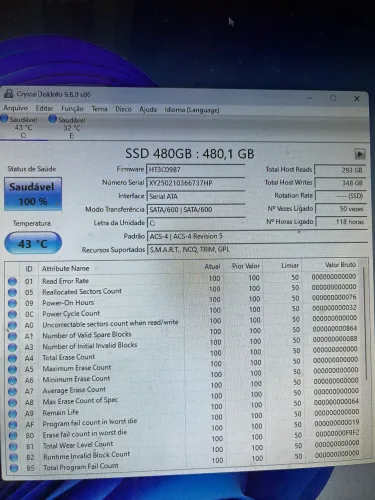Click the 43 °C temperature button
This screenshot has height=500, width=375.
33,243
